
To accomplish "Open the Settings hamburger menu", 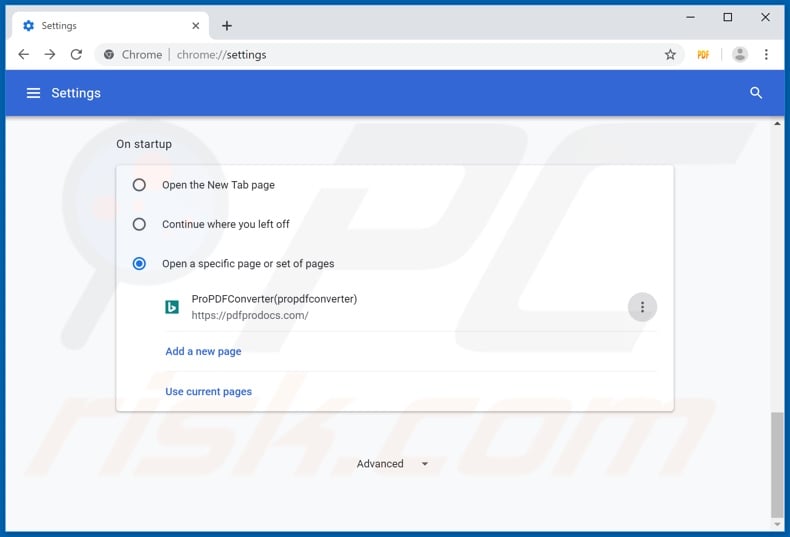I will 33,93.
